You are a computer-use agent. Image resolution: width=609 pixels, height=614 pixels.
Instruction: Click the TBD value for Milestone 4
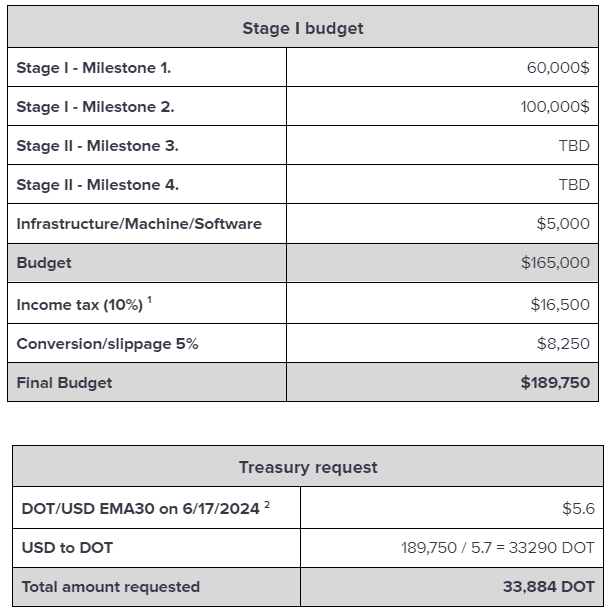tap(573, 185)
